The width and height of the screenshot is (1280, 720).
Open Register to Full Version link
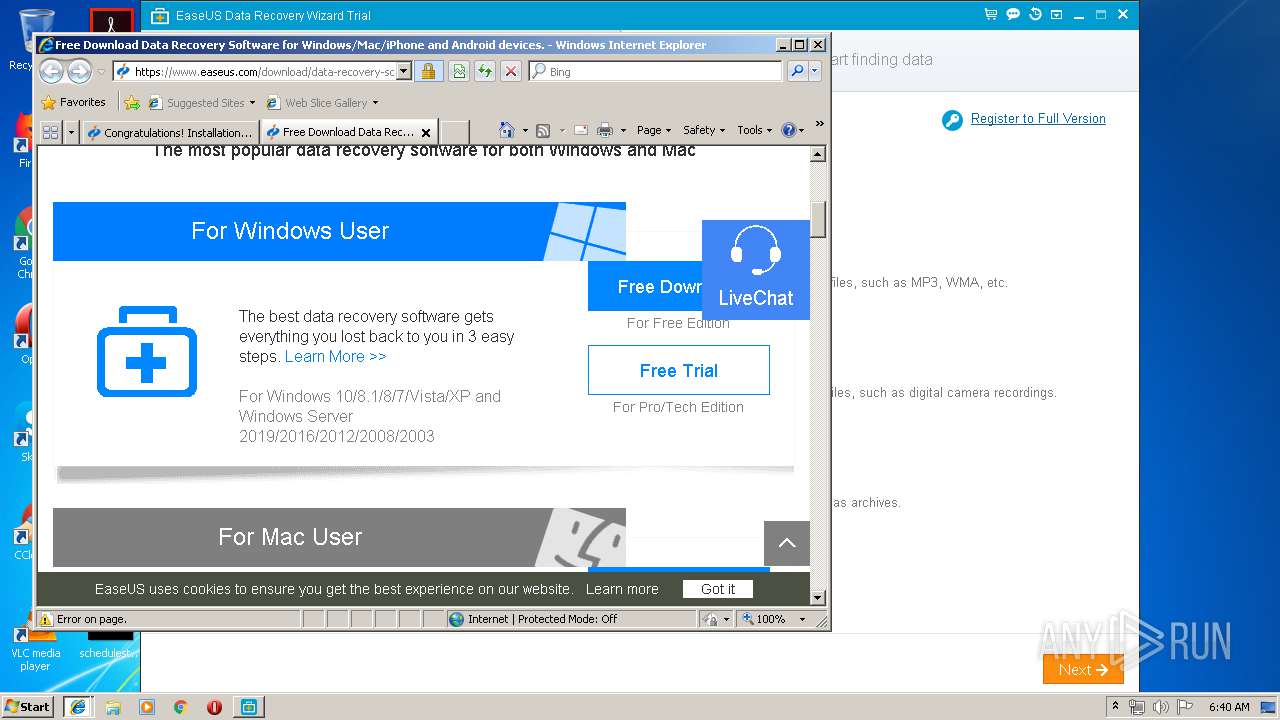(1038, 118)
